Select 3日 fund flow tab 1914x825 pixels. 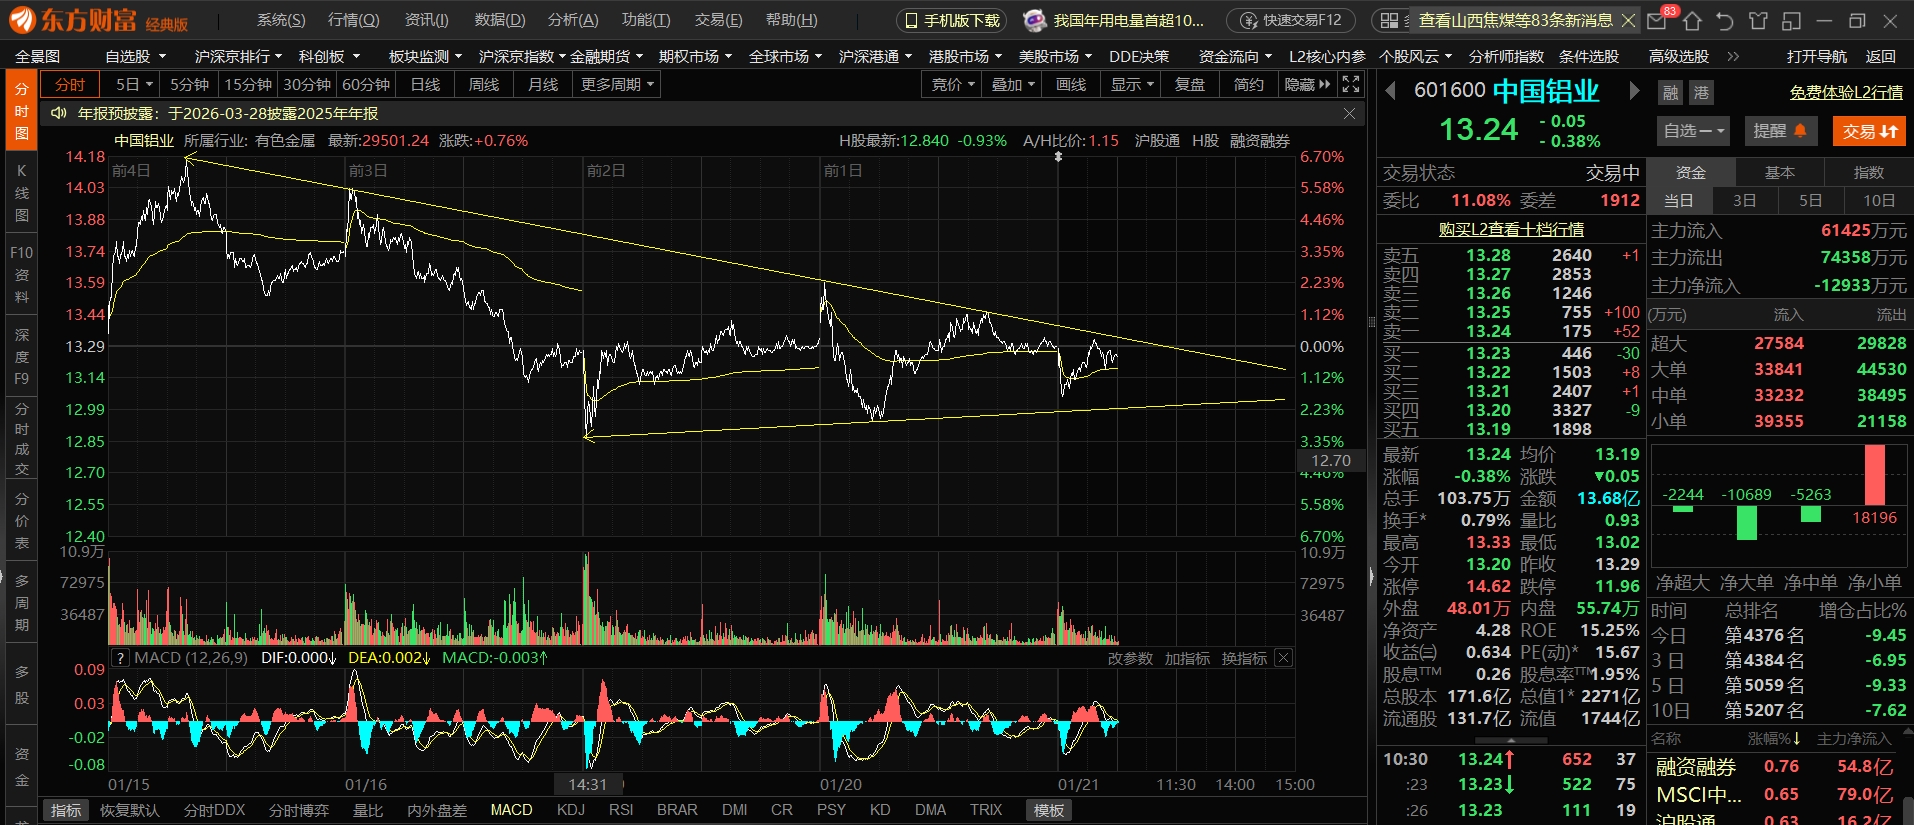pos(1745,200)
